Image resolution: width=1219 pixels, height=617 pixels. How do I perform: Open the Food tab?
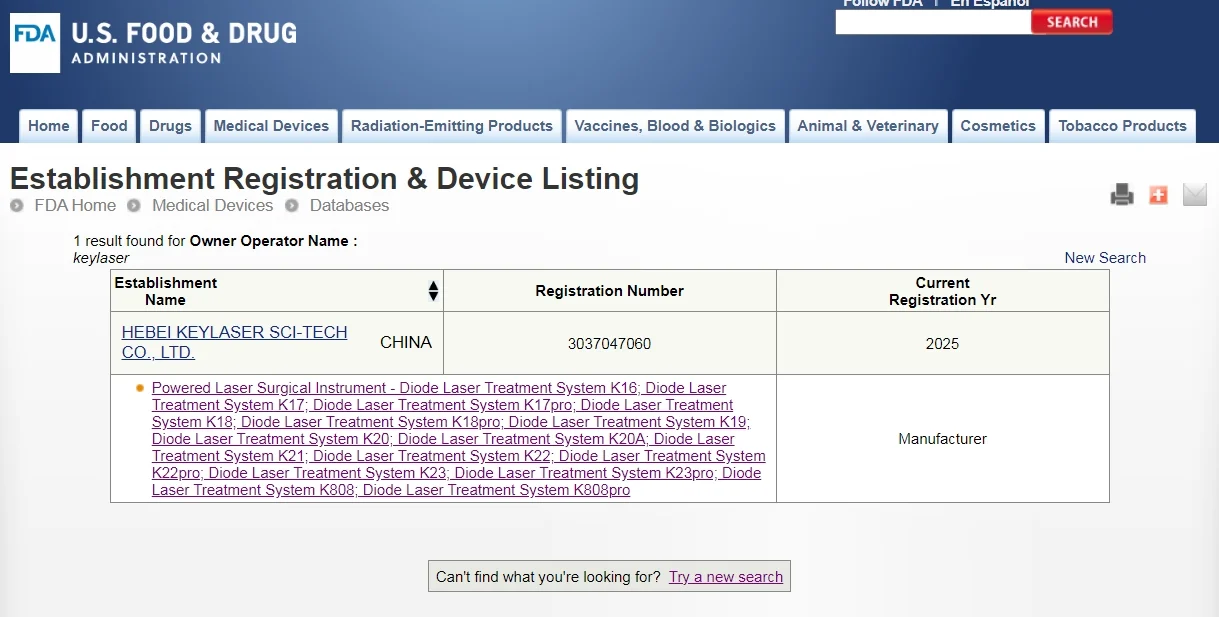[x=109, y=126]
